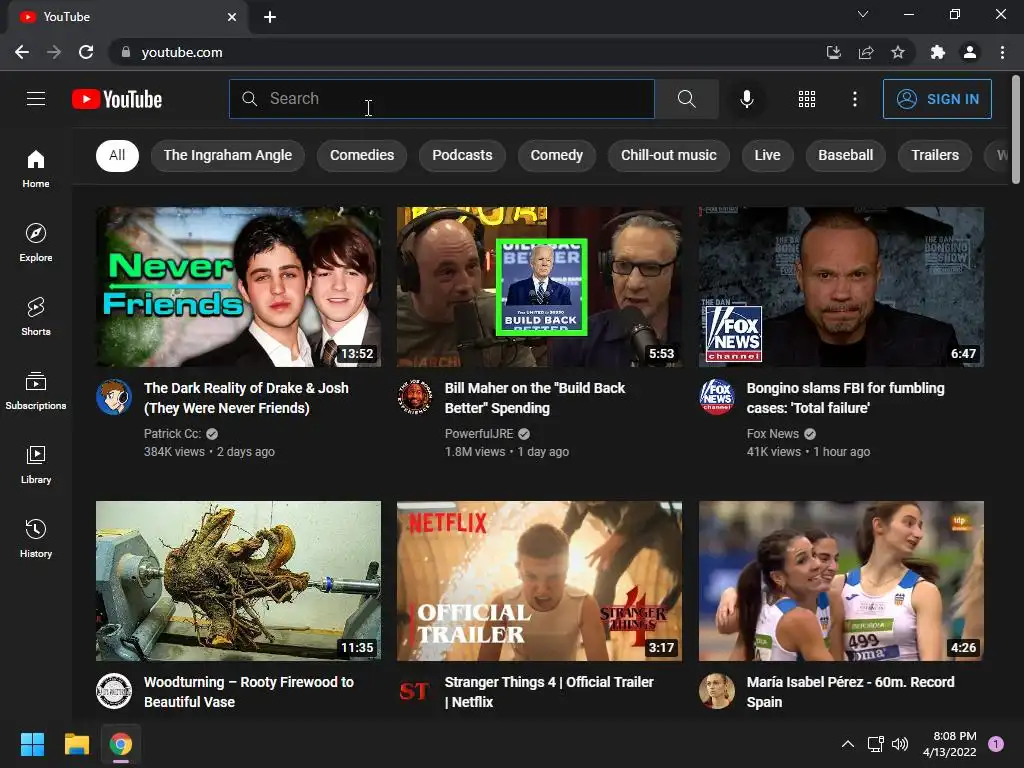
Task: Show hidden system tray icons
Action: (848, 744)
